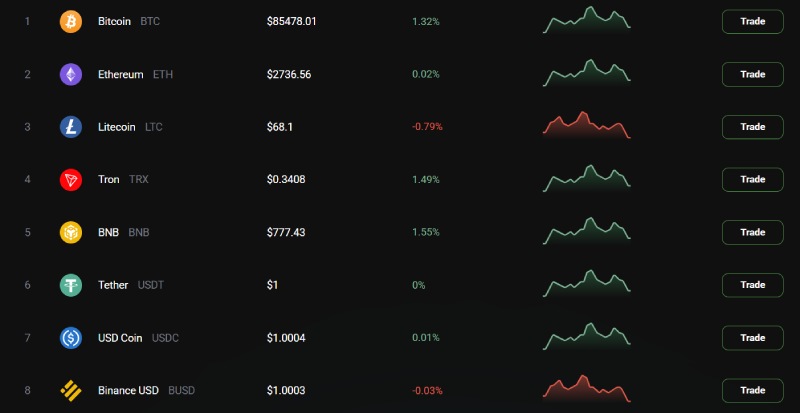Click the green Tether coin icon
Viewport: 800px width, 413px height.
coord(71,285)
